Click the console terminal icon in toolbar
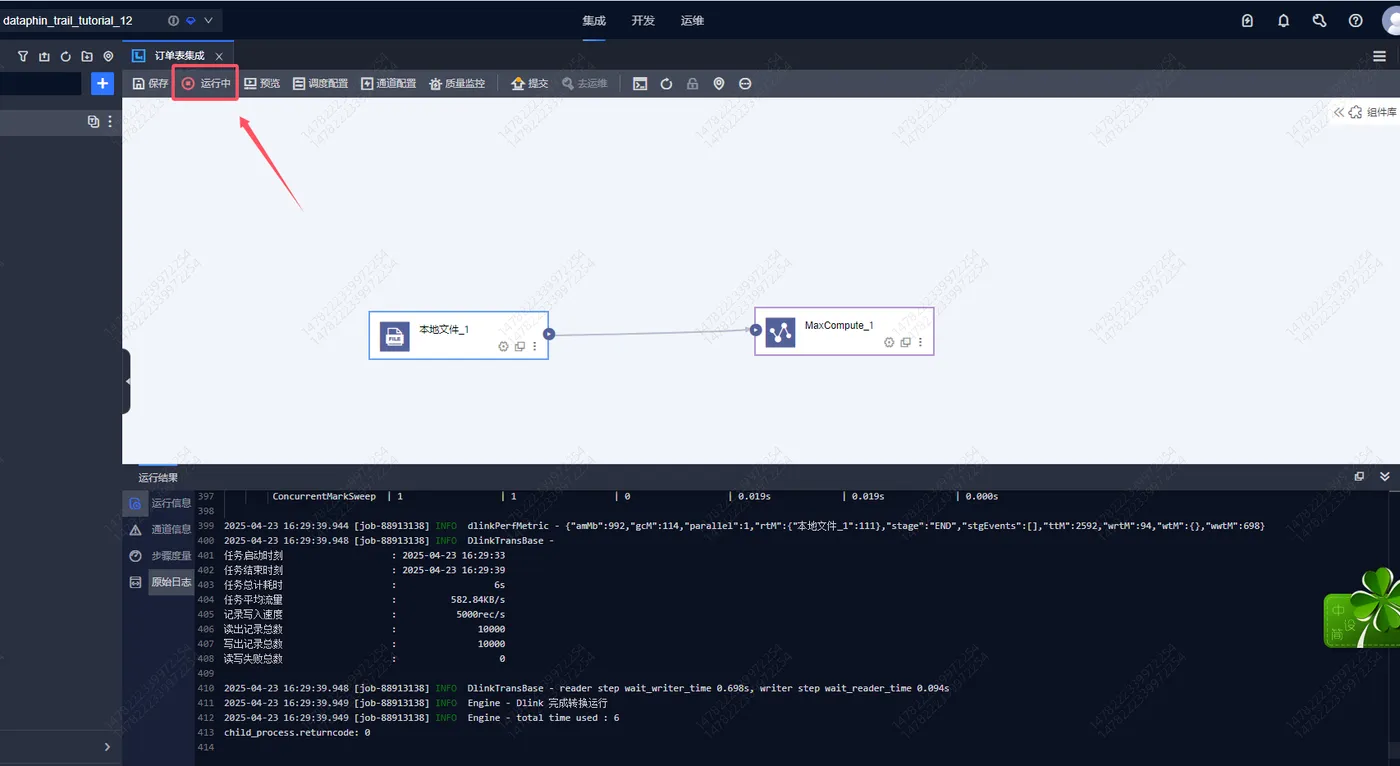The width and height of the screenshot is (1400, 766). [640, 84]
